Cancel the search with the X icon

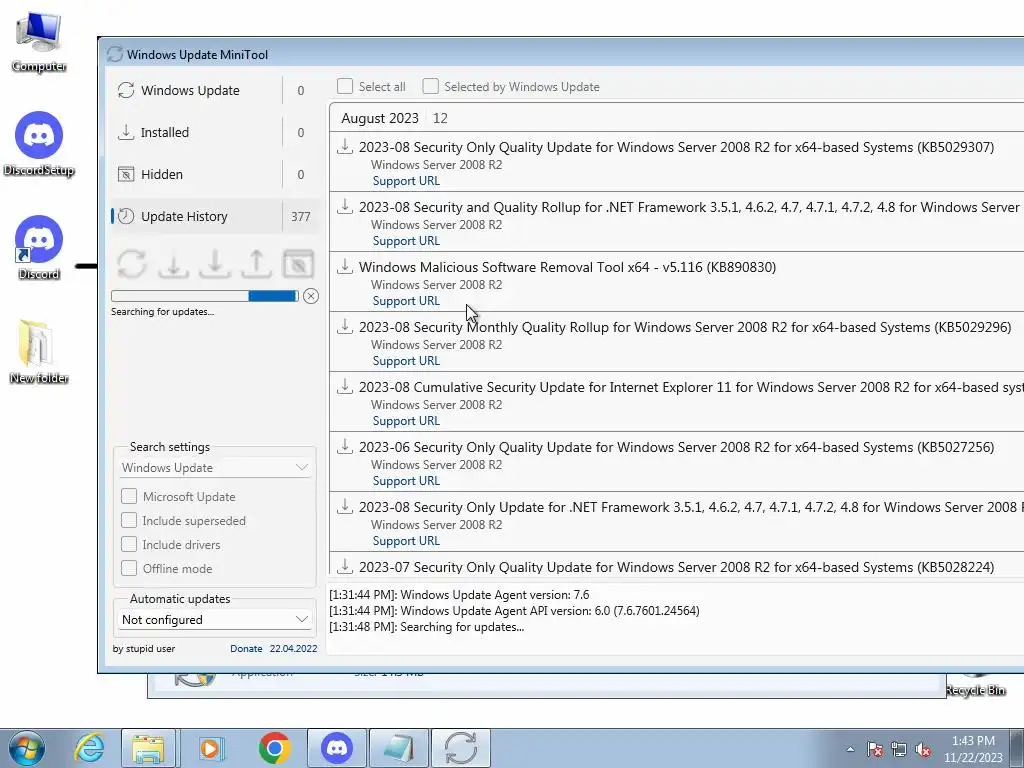[x=311, y=296]
